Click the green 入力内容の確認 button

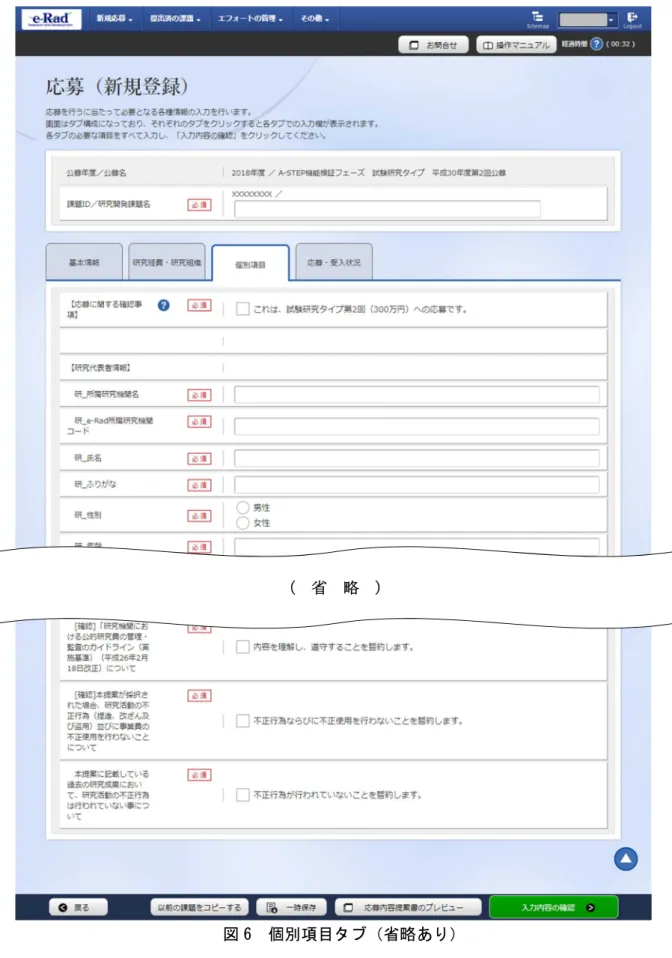[553, 907]
